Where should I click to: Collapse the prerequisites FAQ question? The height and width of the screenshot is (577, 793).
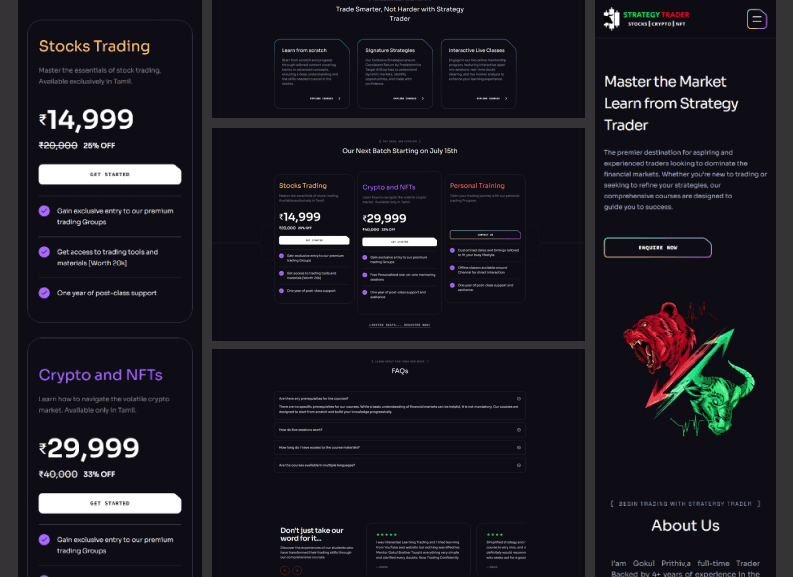519,398
